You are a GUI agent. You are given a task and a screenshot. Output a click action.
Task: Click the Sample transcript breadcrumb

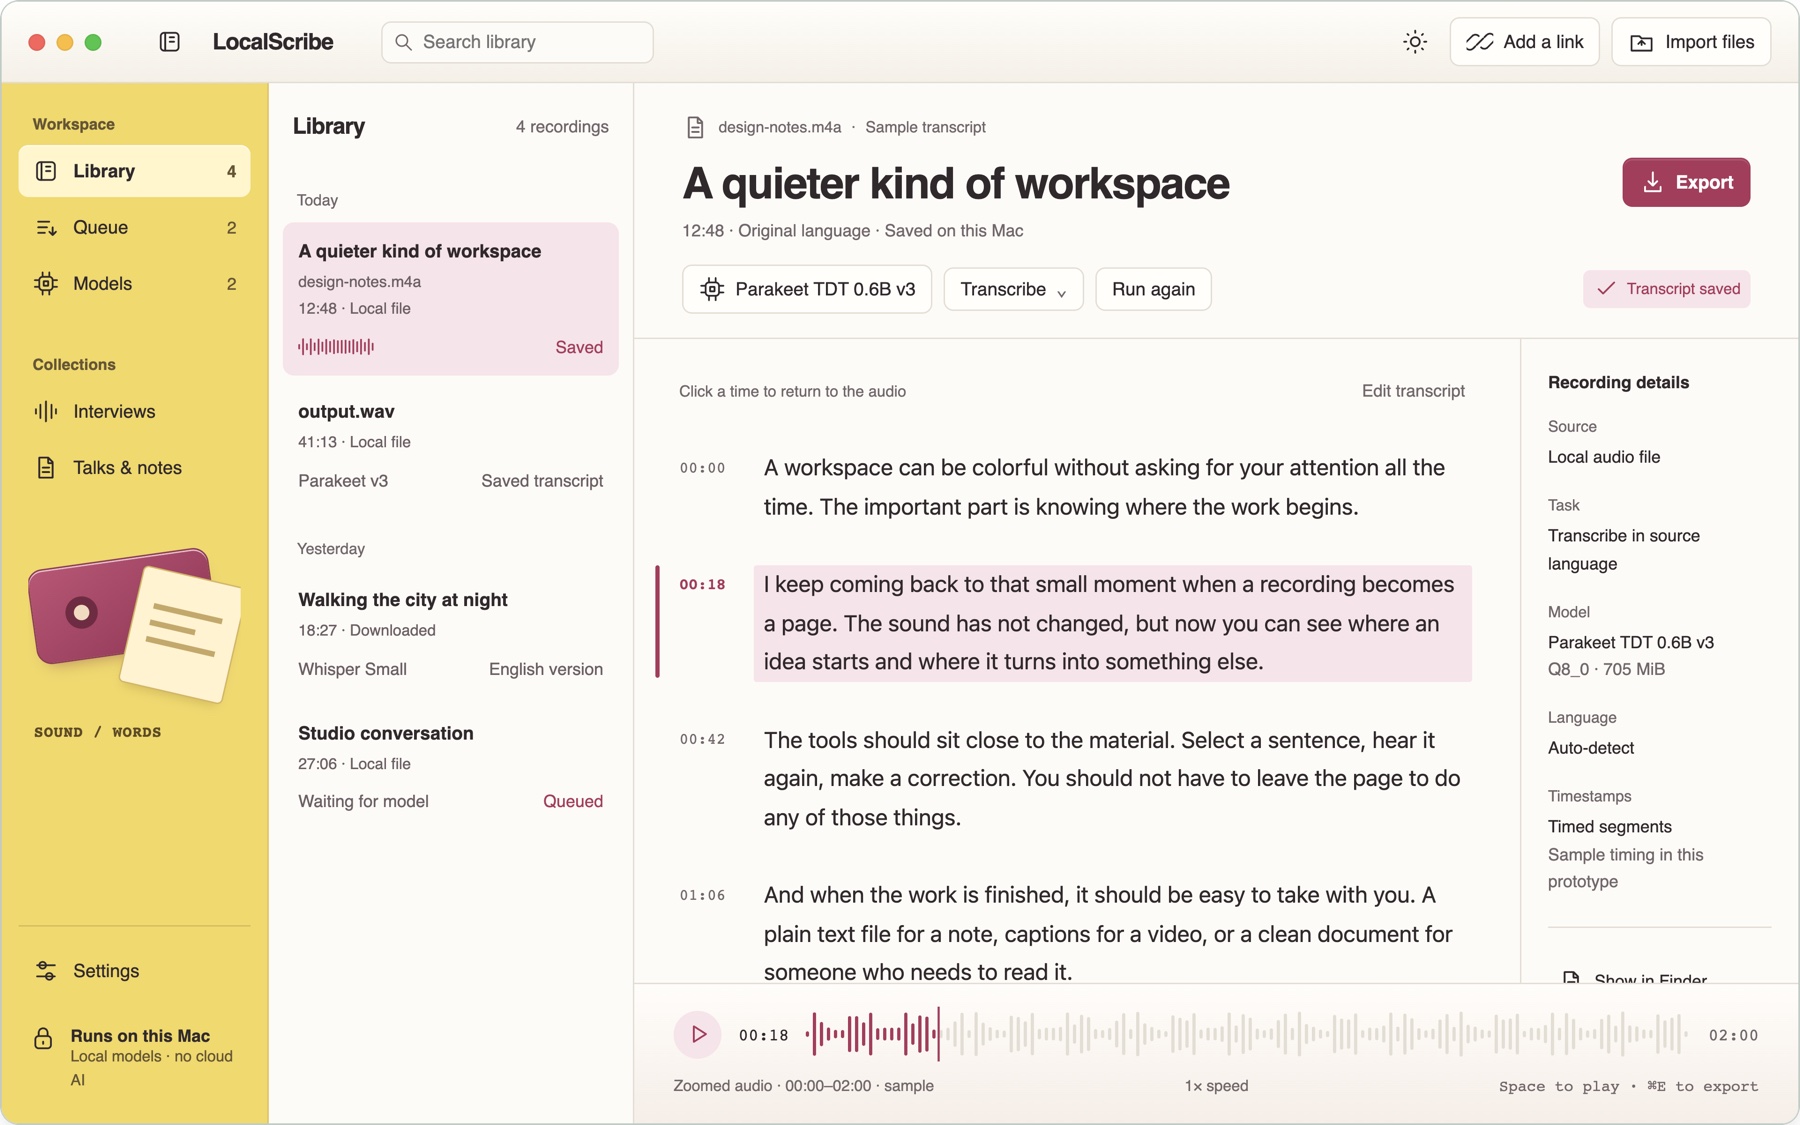click(925, 127)
